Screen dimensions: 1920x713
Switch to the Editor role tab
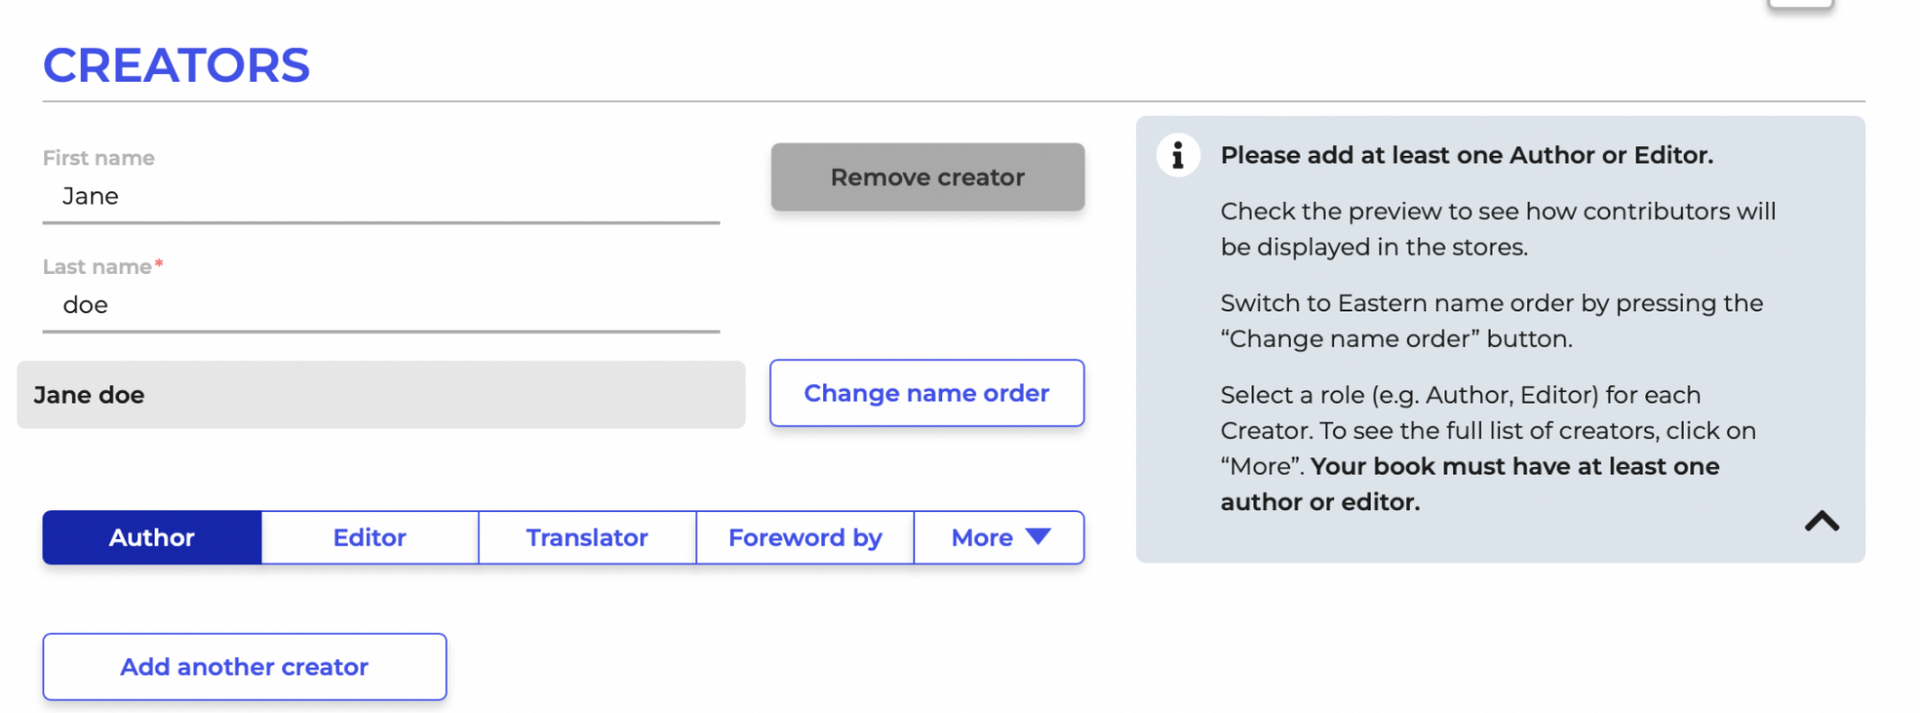click(369, 537)
